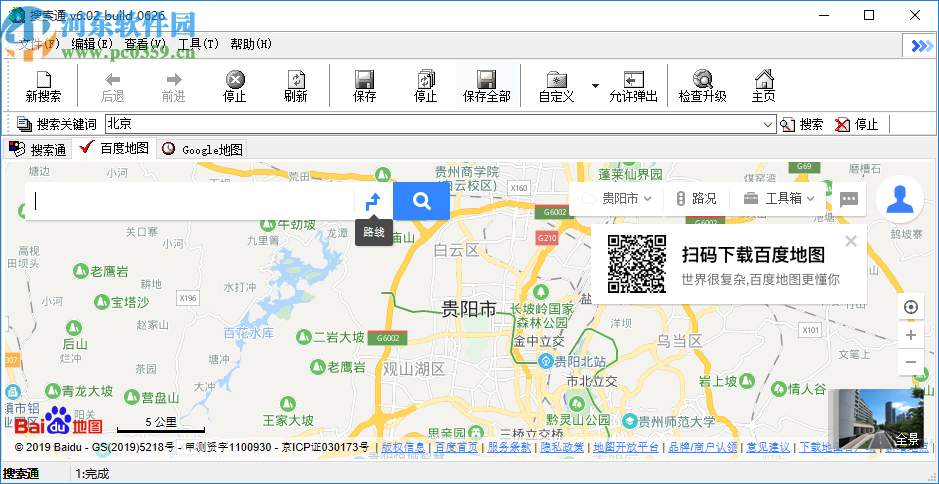This screenshot has height=484, width=939.
Task: Focus the Baidu map search box
Action: (x=190, y=201)
